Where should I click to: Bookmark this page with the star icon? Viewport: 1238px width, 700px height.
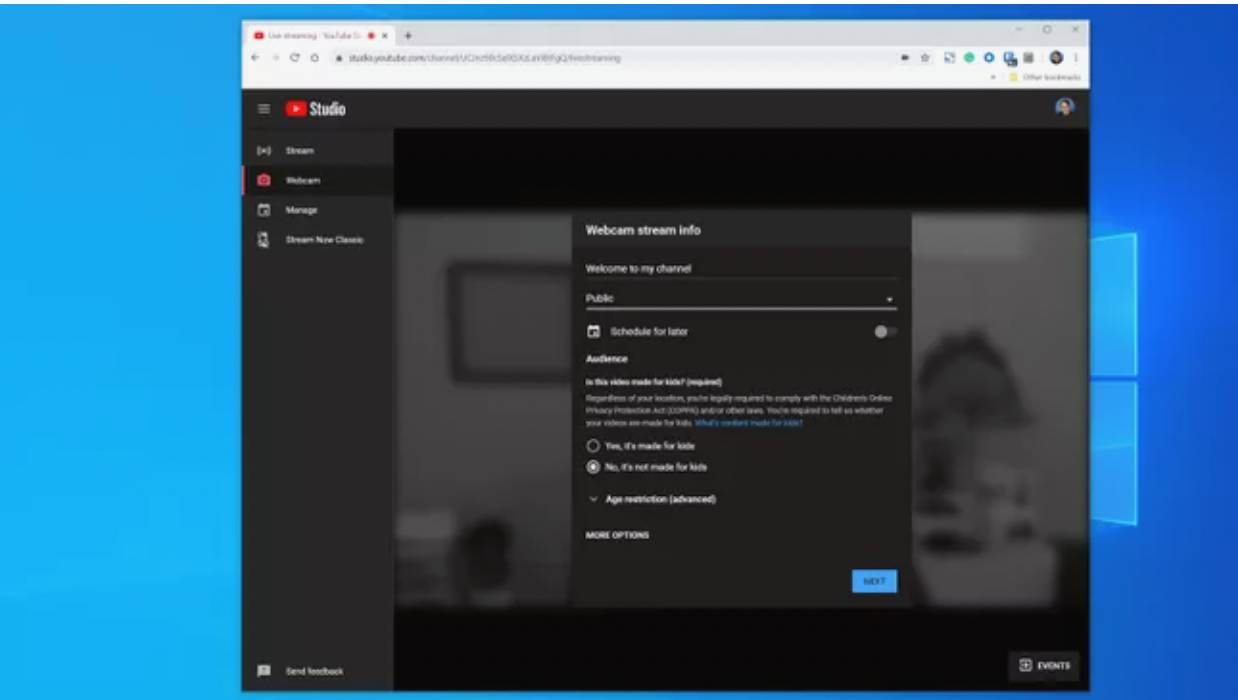925,58
